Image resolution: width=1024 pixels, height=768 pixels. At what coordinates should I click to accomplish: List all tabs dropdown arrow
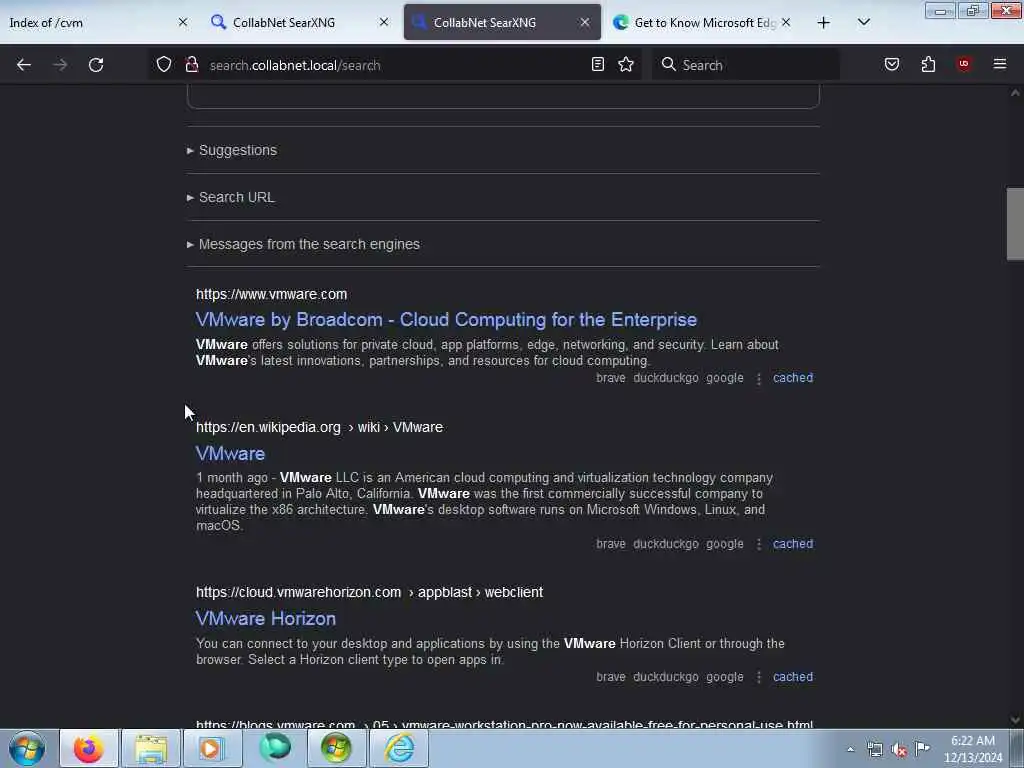[x=864, y=22]
